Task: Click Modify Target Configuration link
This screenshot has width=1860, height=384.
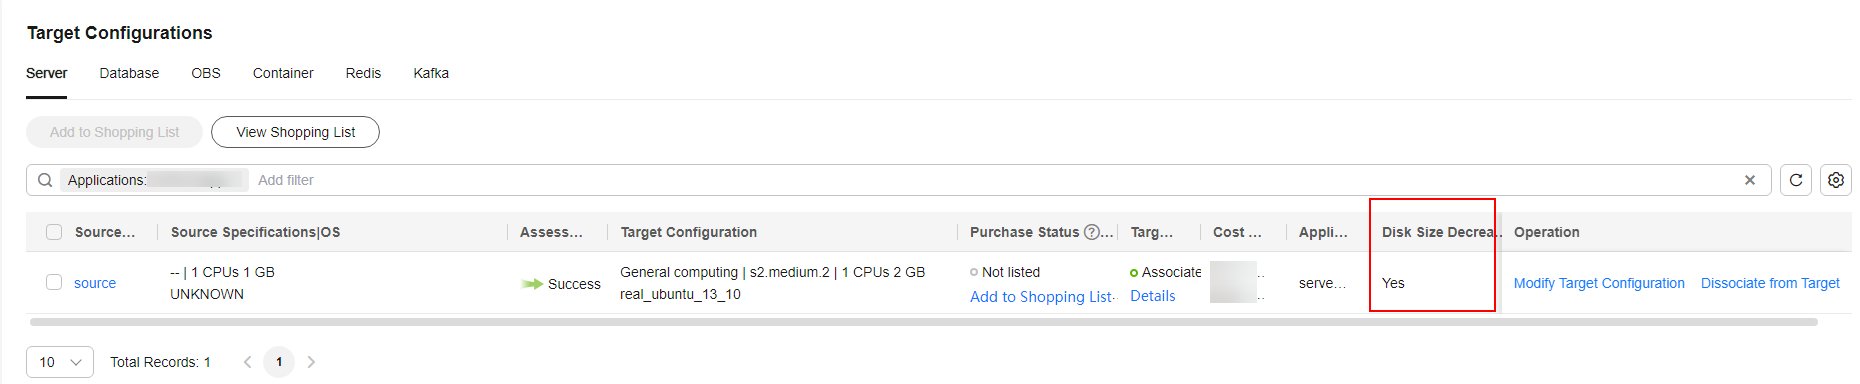Action: 1599,283
